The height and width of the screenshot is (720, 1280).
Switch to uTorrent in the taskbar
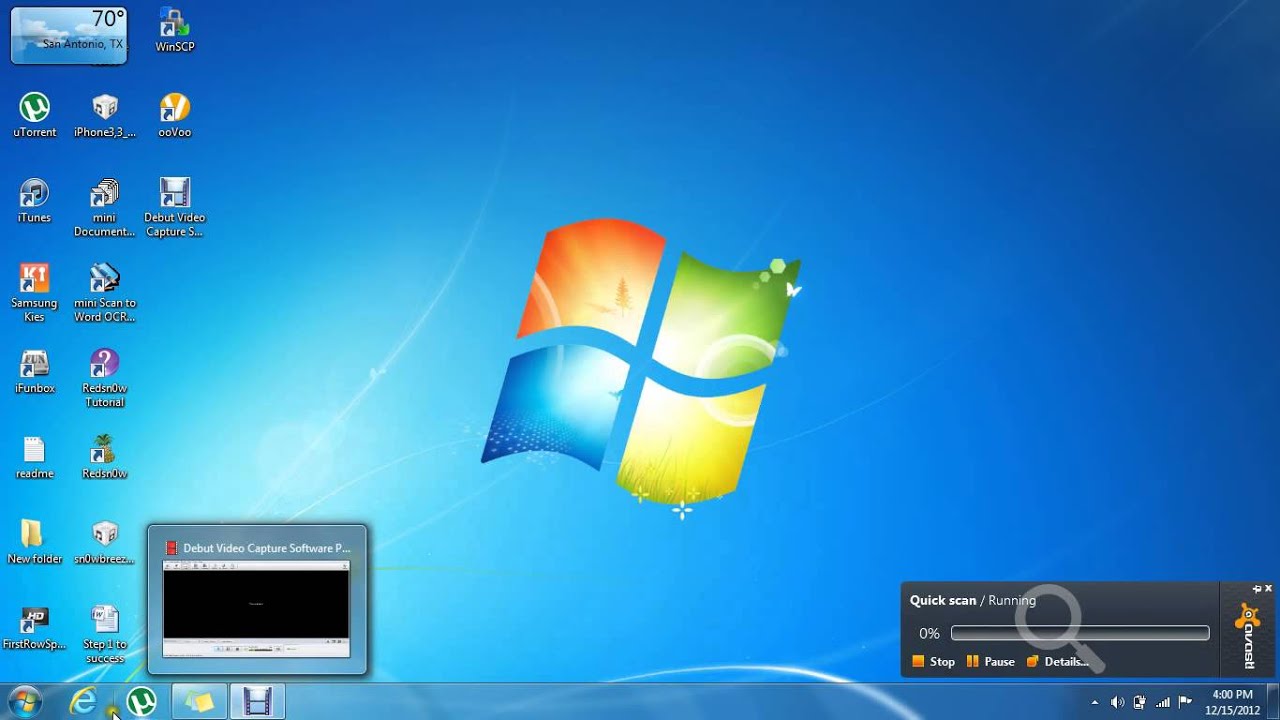point(141,702)
